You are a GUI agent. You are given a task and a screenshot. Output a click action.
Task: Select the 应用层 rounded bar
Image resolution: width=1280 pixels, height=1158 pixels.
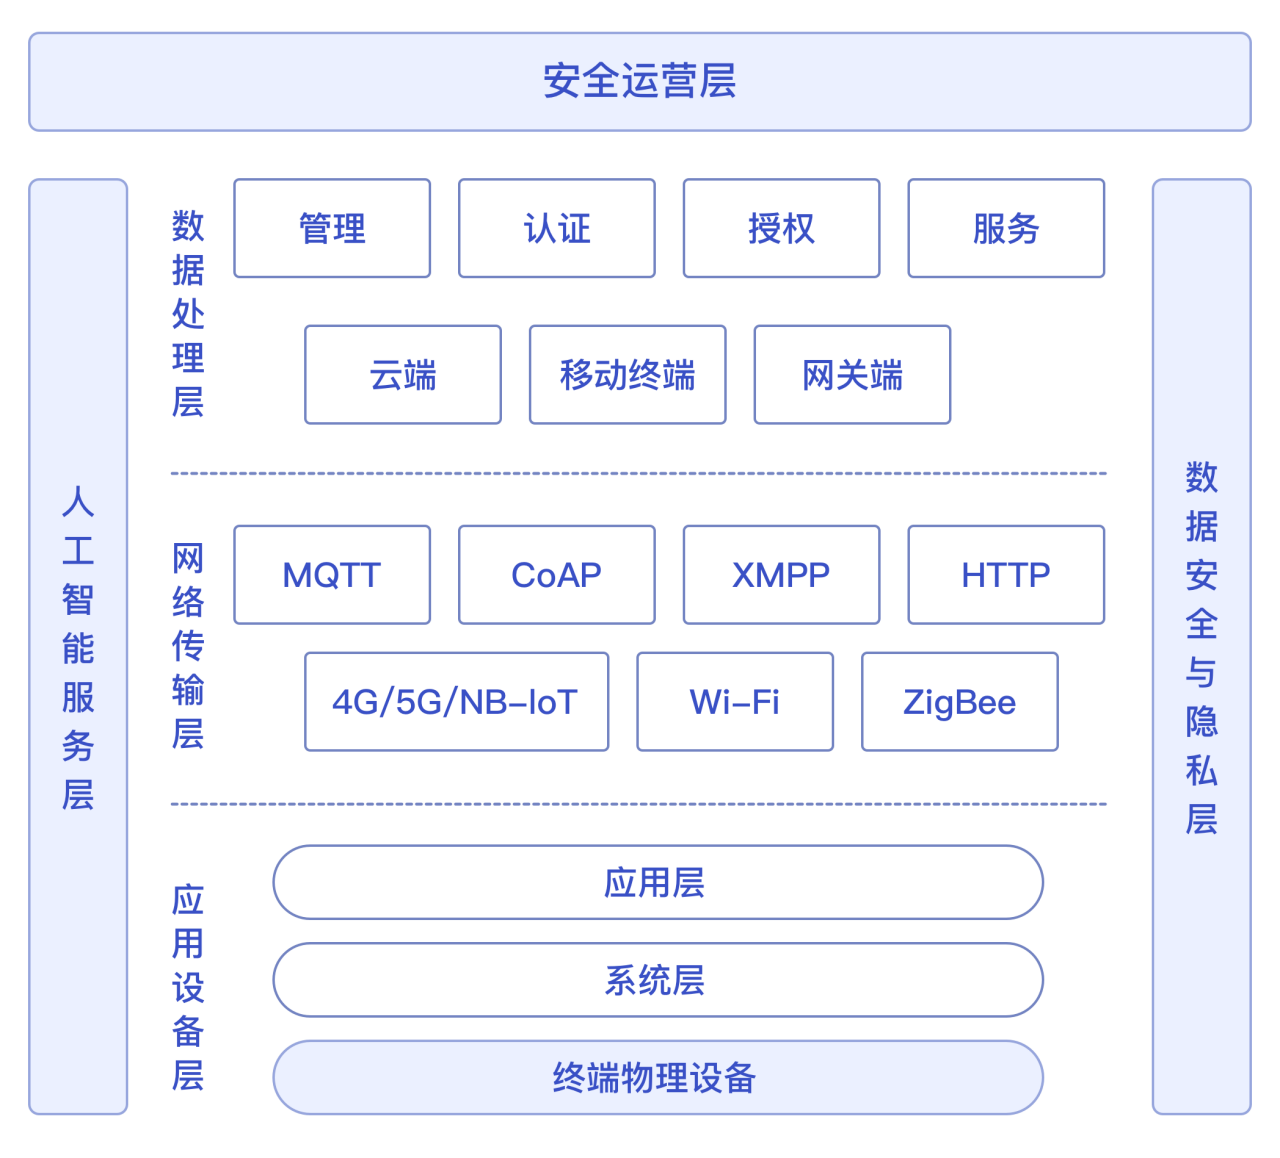click(657, 882)
